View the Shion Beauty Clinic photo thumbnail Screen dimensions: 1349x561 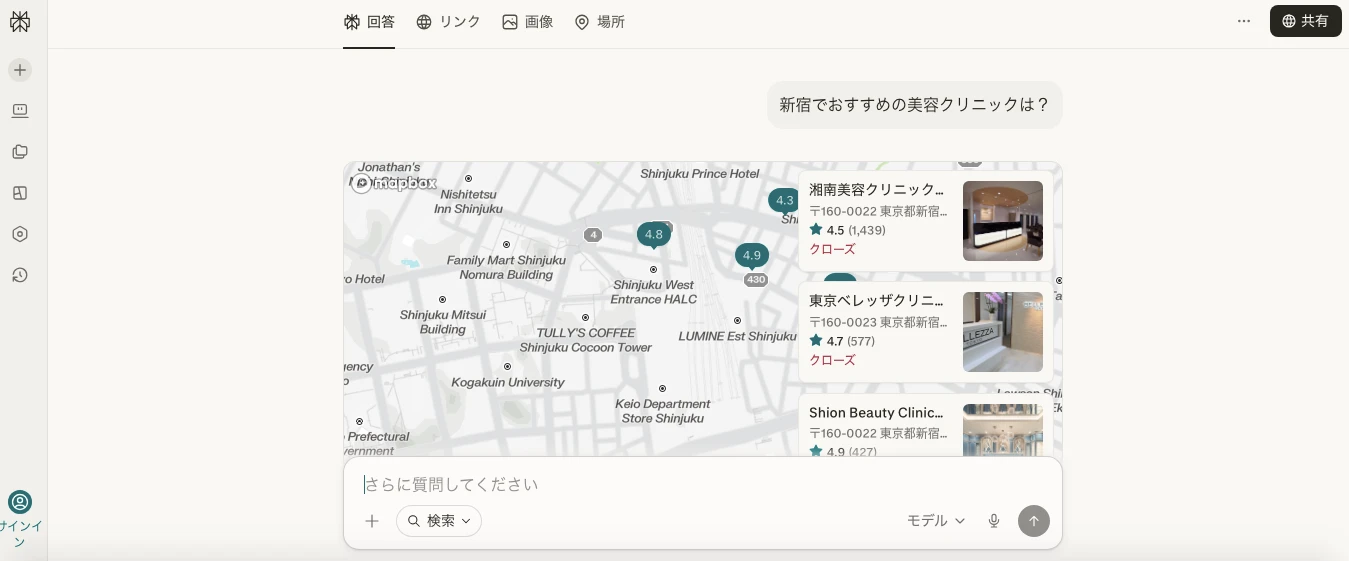pos(1003,431)
